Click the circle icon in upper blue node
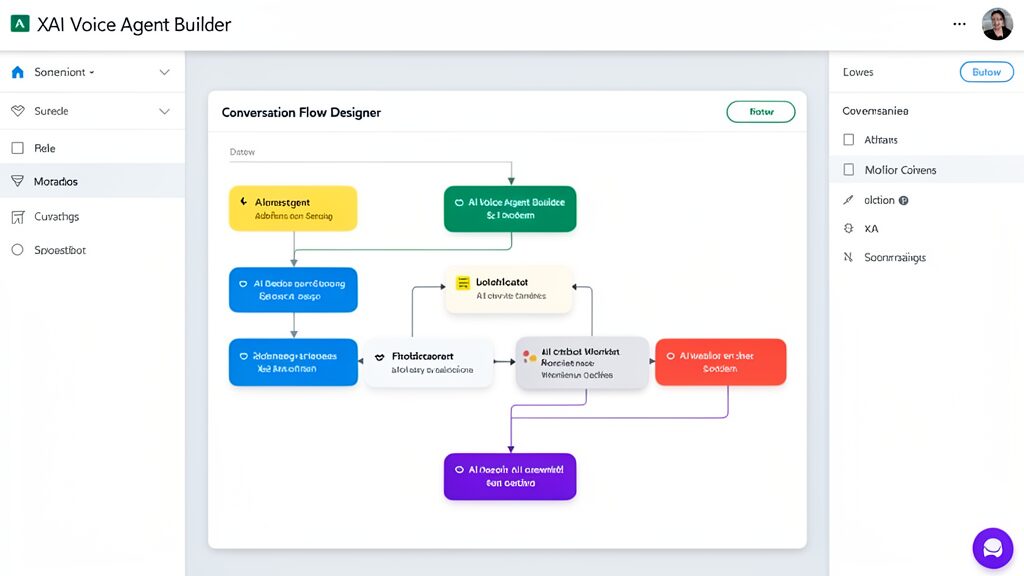Image resolution: width=1024 pixels, height=576 pixels. click(x=243, y=284)
